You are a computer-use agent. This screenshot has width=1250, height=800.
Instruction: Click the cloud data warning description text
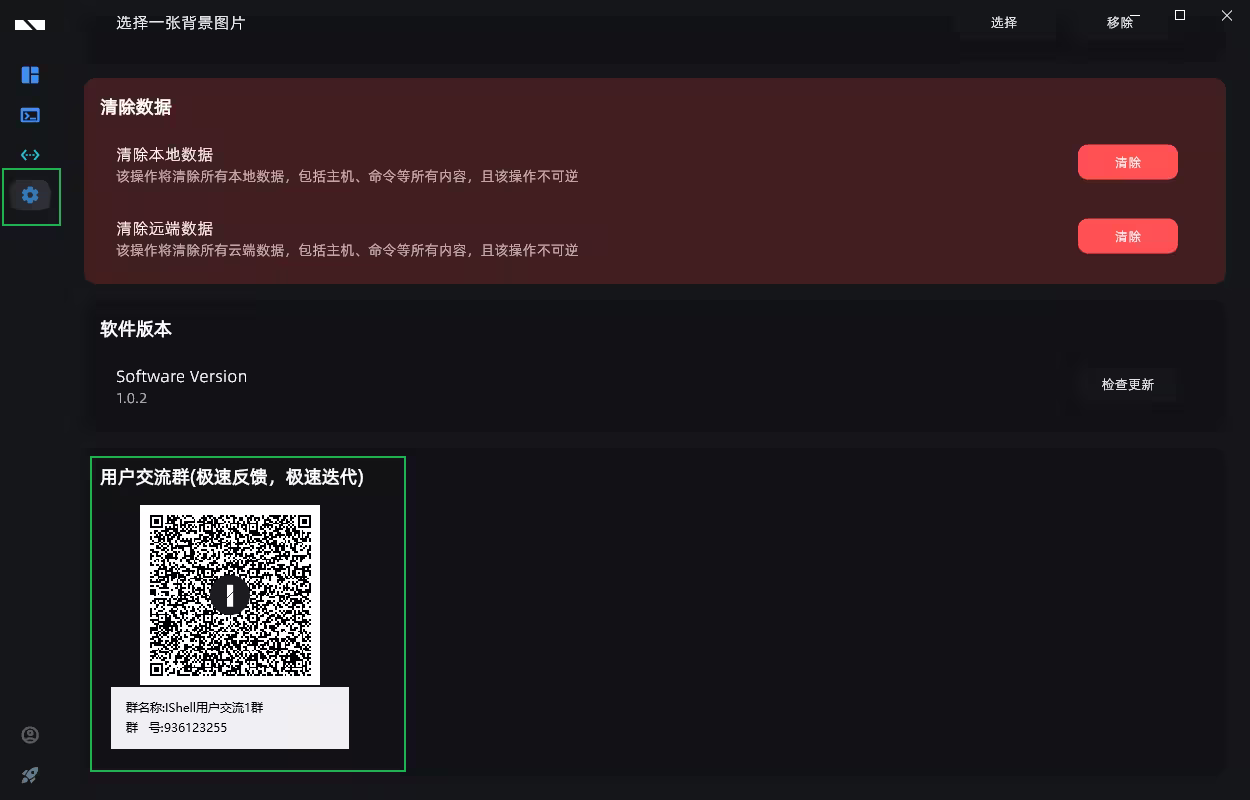point(347,250)
